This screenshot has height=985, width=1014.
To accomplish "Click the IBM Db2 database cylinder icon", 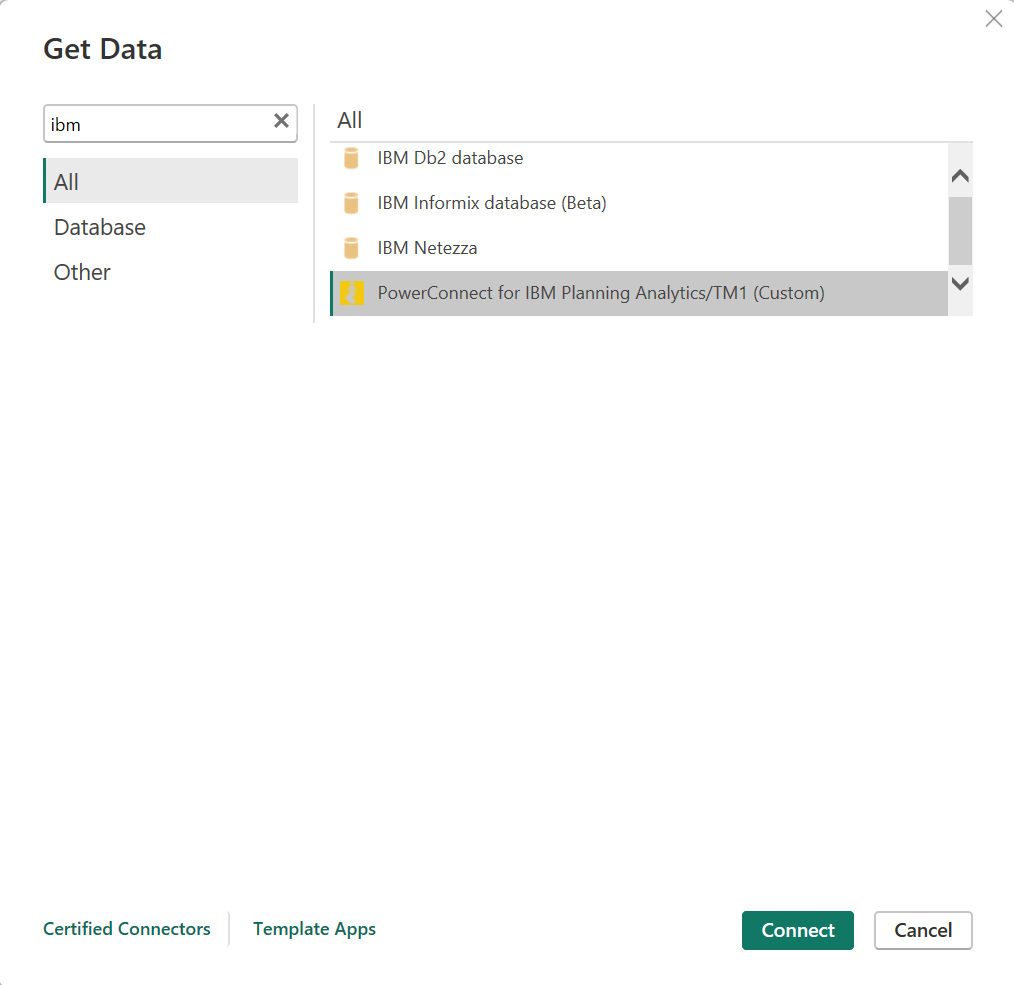I will [351, 158].
